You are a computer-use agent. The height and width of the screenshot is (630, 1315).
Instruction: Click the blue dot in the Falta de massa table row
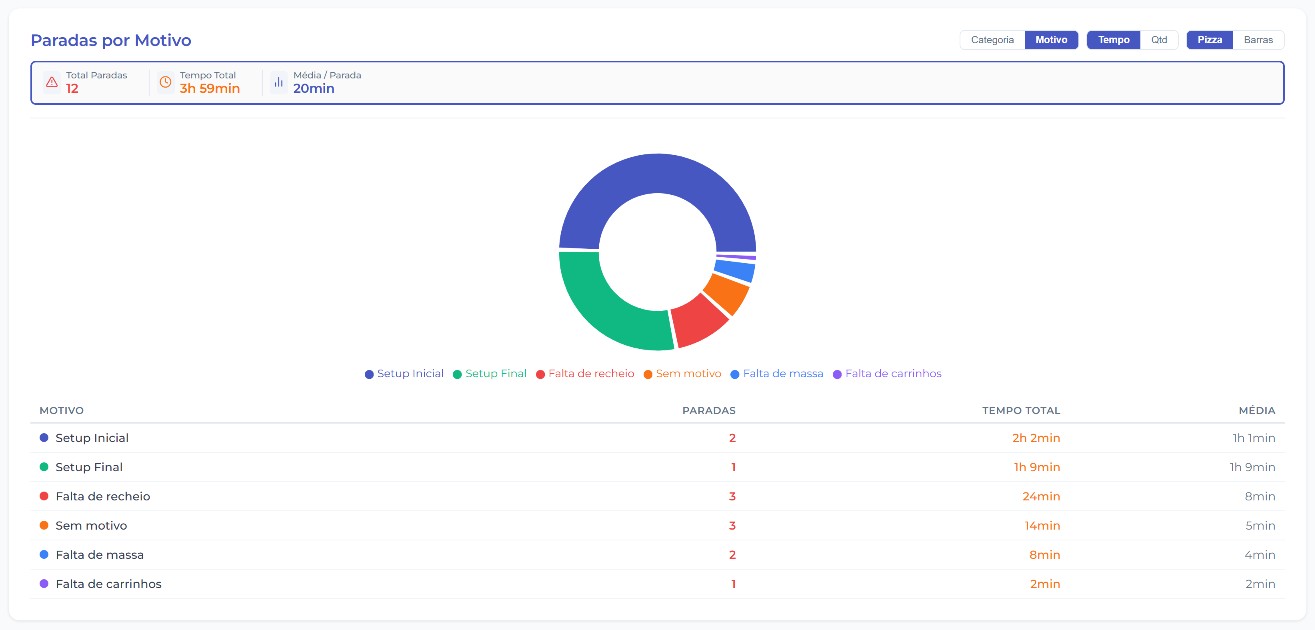[x=44, y=555]
